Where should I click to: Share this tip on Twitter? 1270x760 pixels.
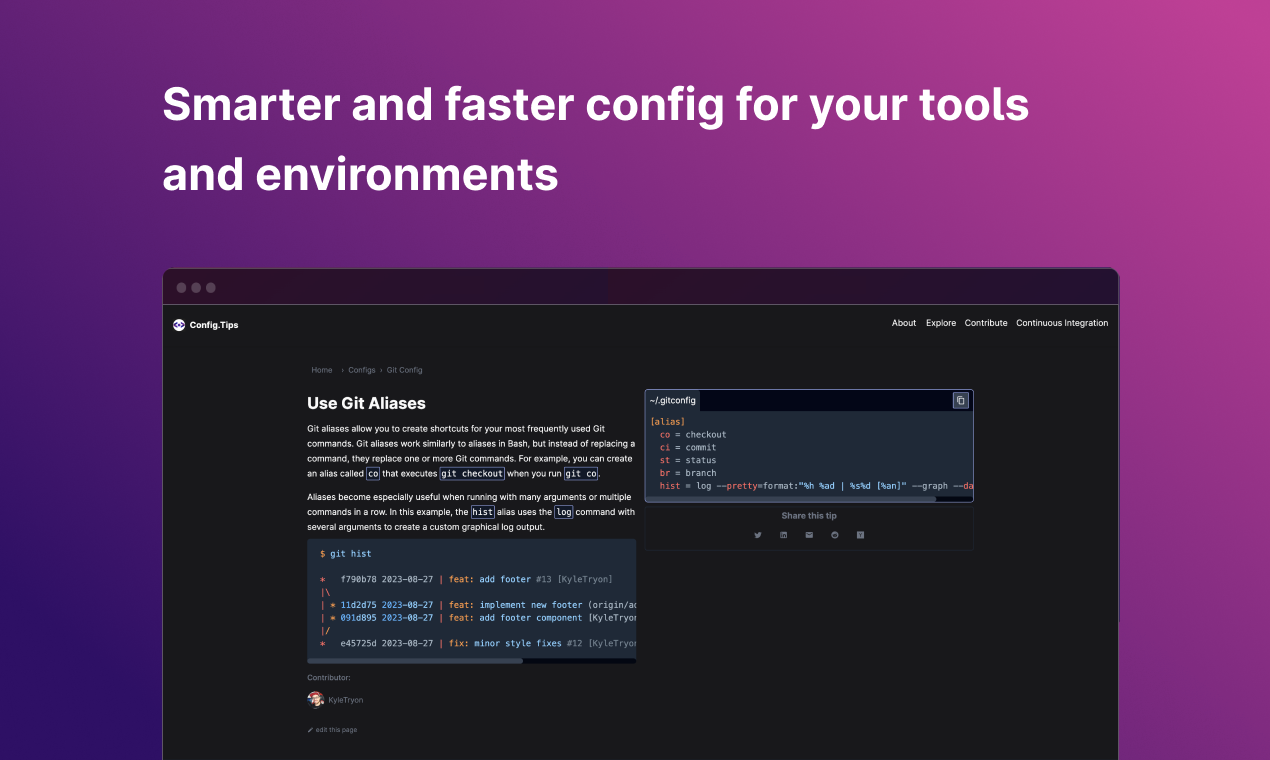pyautogui.click(x=757, y=535)
